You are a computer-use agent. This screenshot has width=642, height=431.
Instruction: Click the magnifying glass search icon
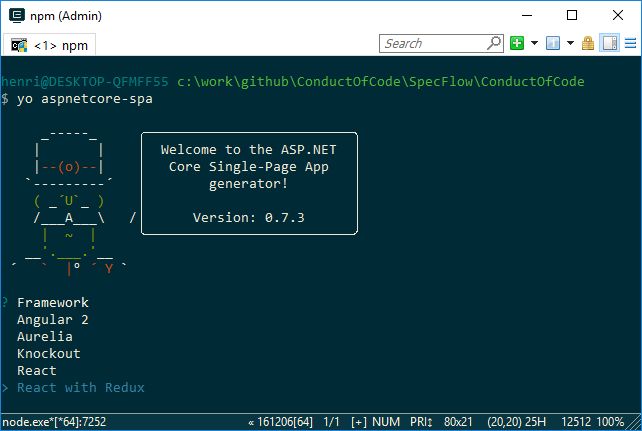click(494, 43)
